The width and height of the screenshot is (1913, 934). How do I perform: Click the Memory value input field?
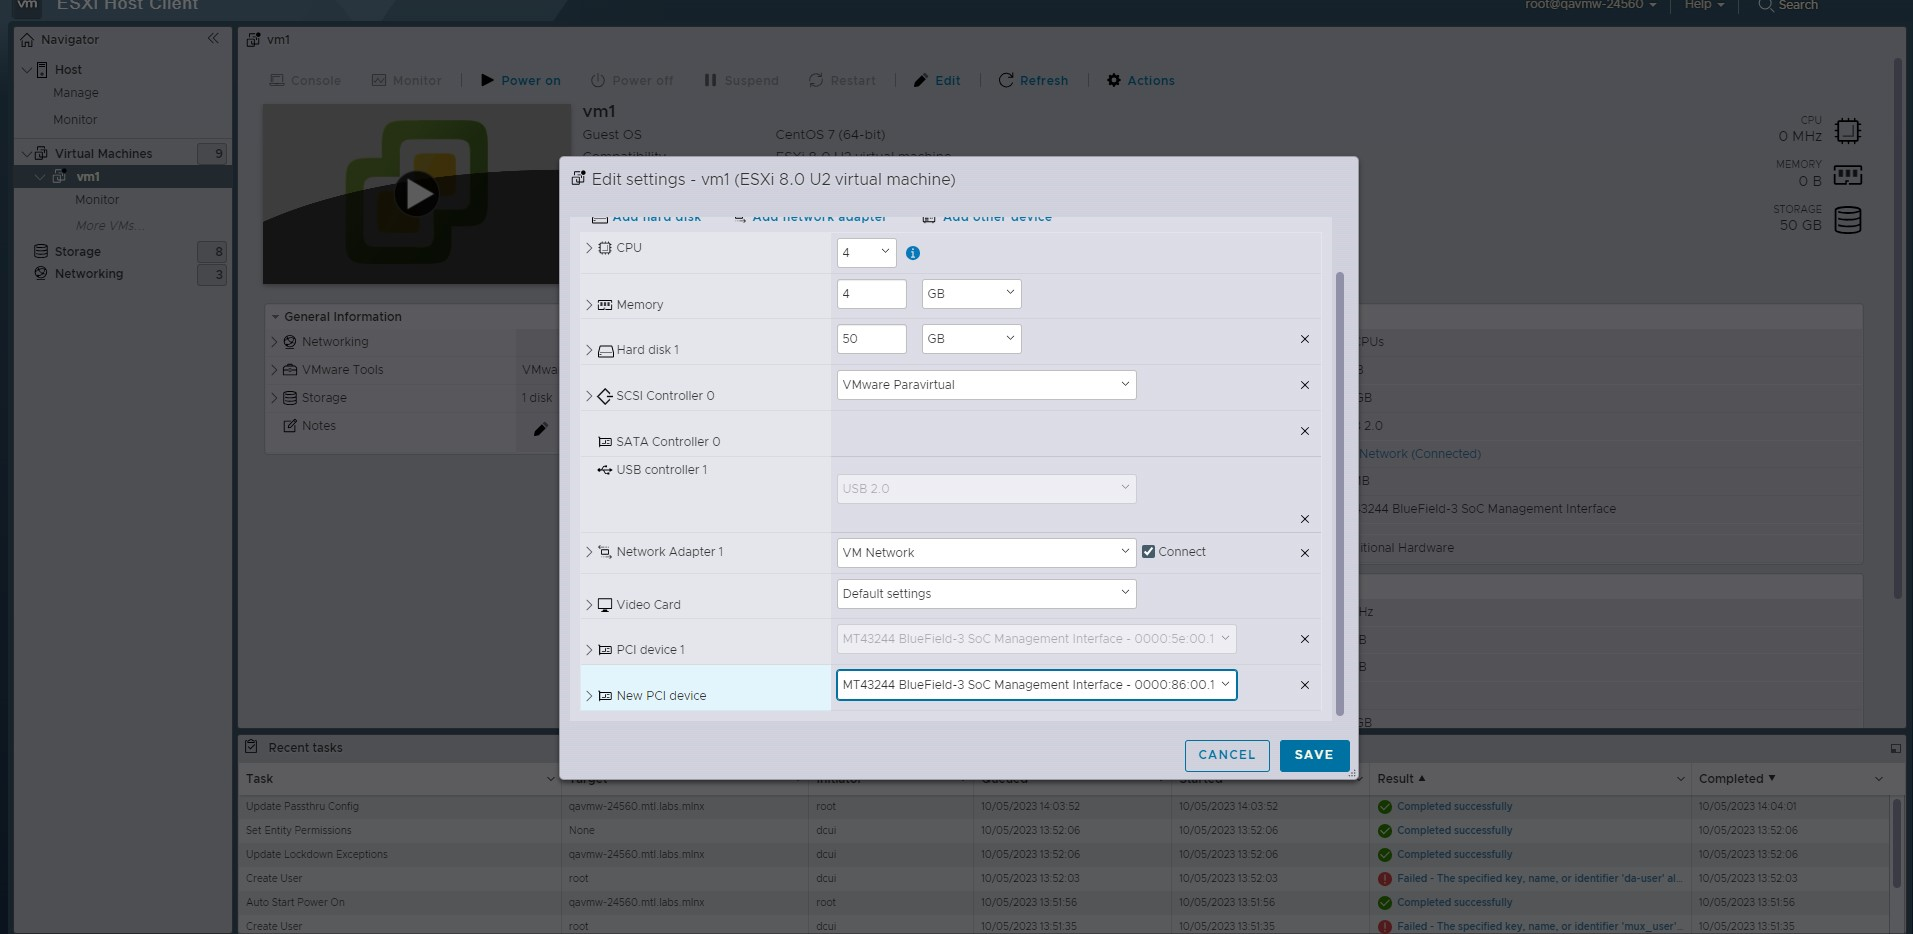click(x=871, y=294)
